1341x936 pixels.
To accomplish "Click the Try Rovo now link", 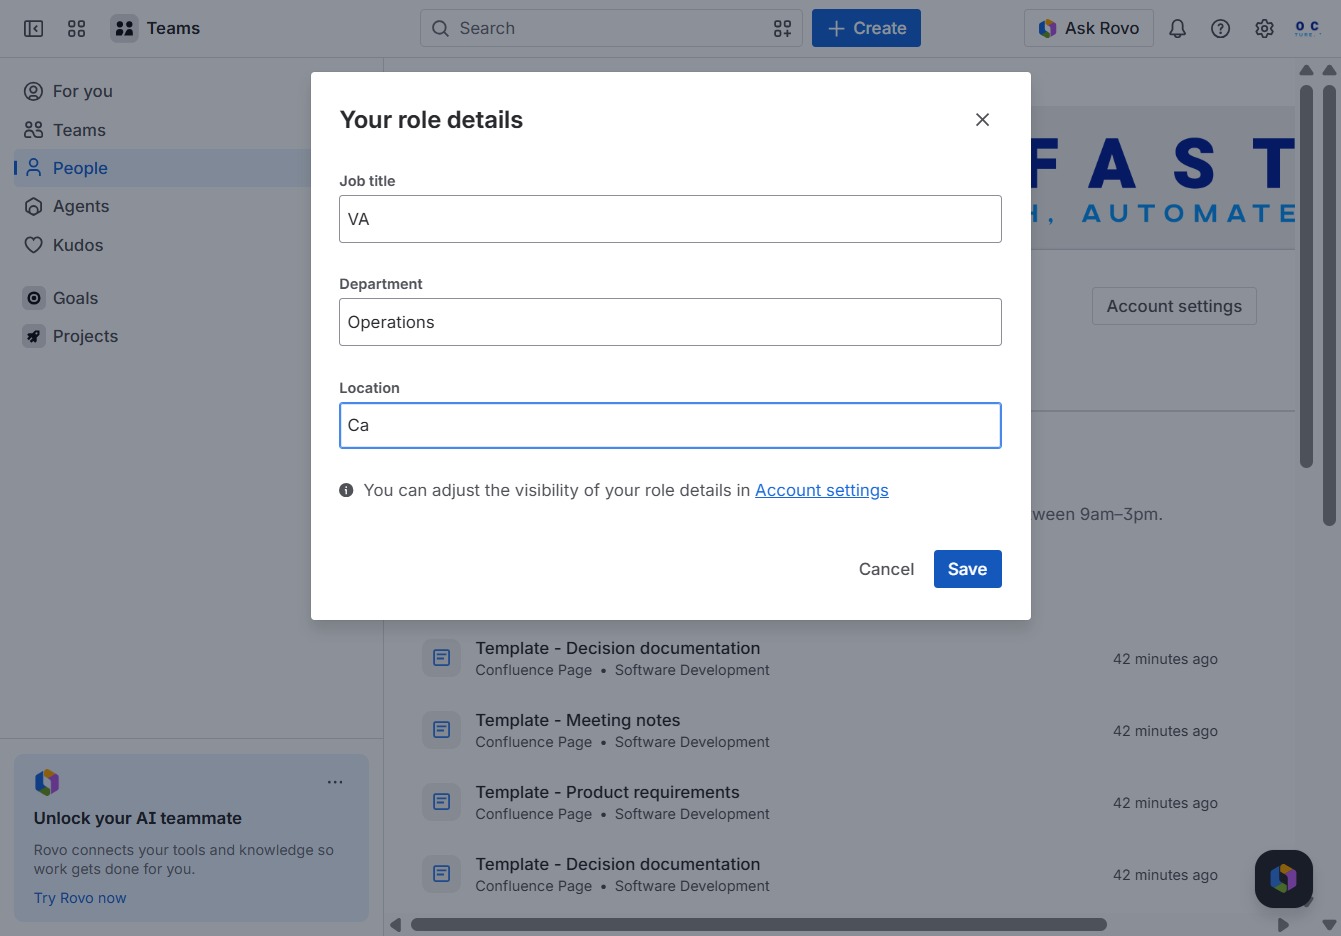I will tap(80, 898).
